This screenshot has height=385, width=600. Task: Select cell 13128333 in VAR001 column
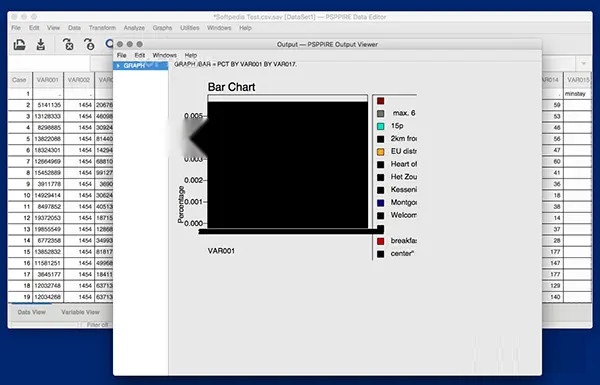point(48,116)
